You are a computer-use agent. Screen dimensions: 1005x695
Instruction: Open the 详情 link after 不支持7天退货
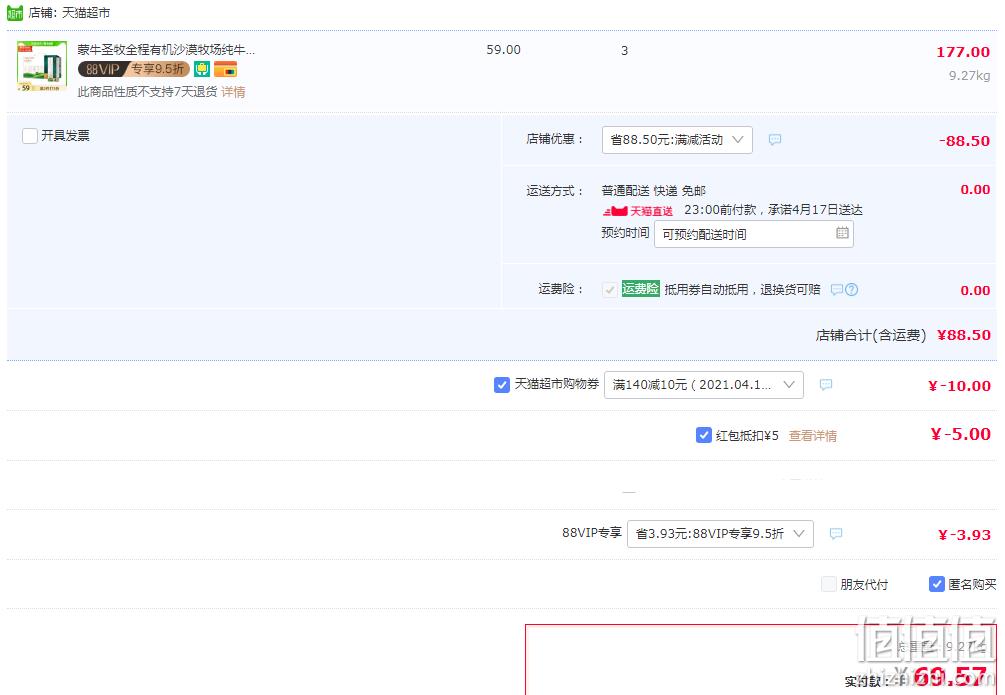point(233,92)
